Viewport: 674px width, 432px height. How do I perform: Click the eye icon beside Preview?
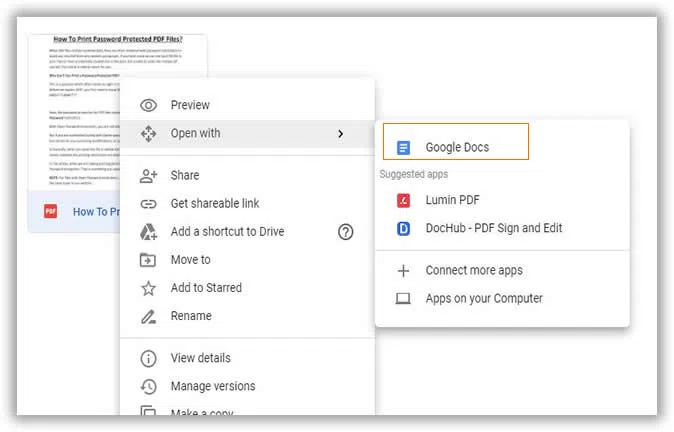(x=148, y=105)
